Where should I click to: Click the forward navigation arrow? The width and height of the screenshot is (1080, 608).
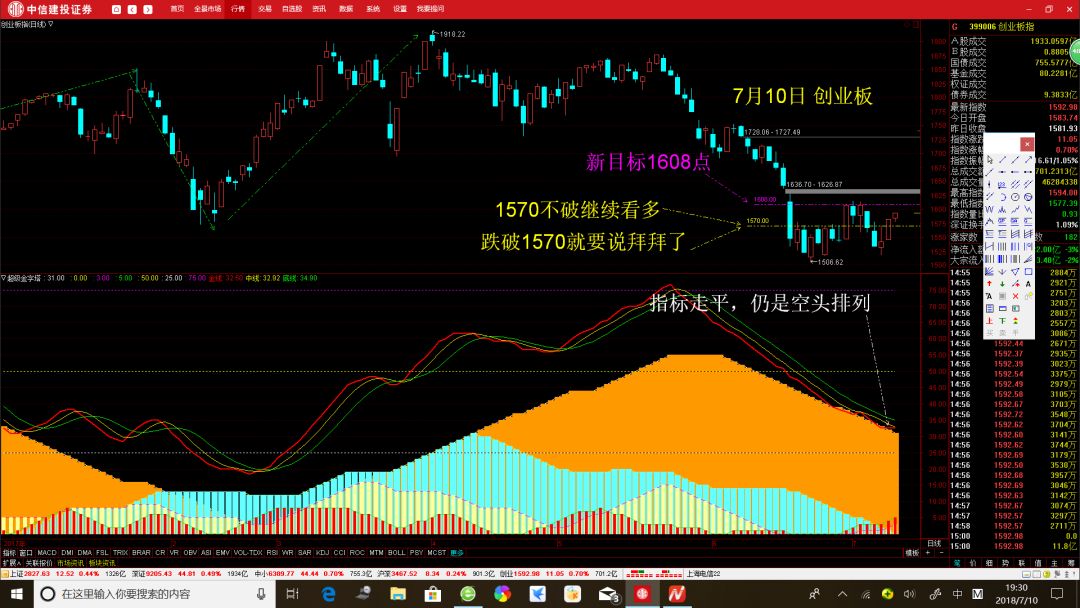(148, 8)
